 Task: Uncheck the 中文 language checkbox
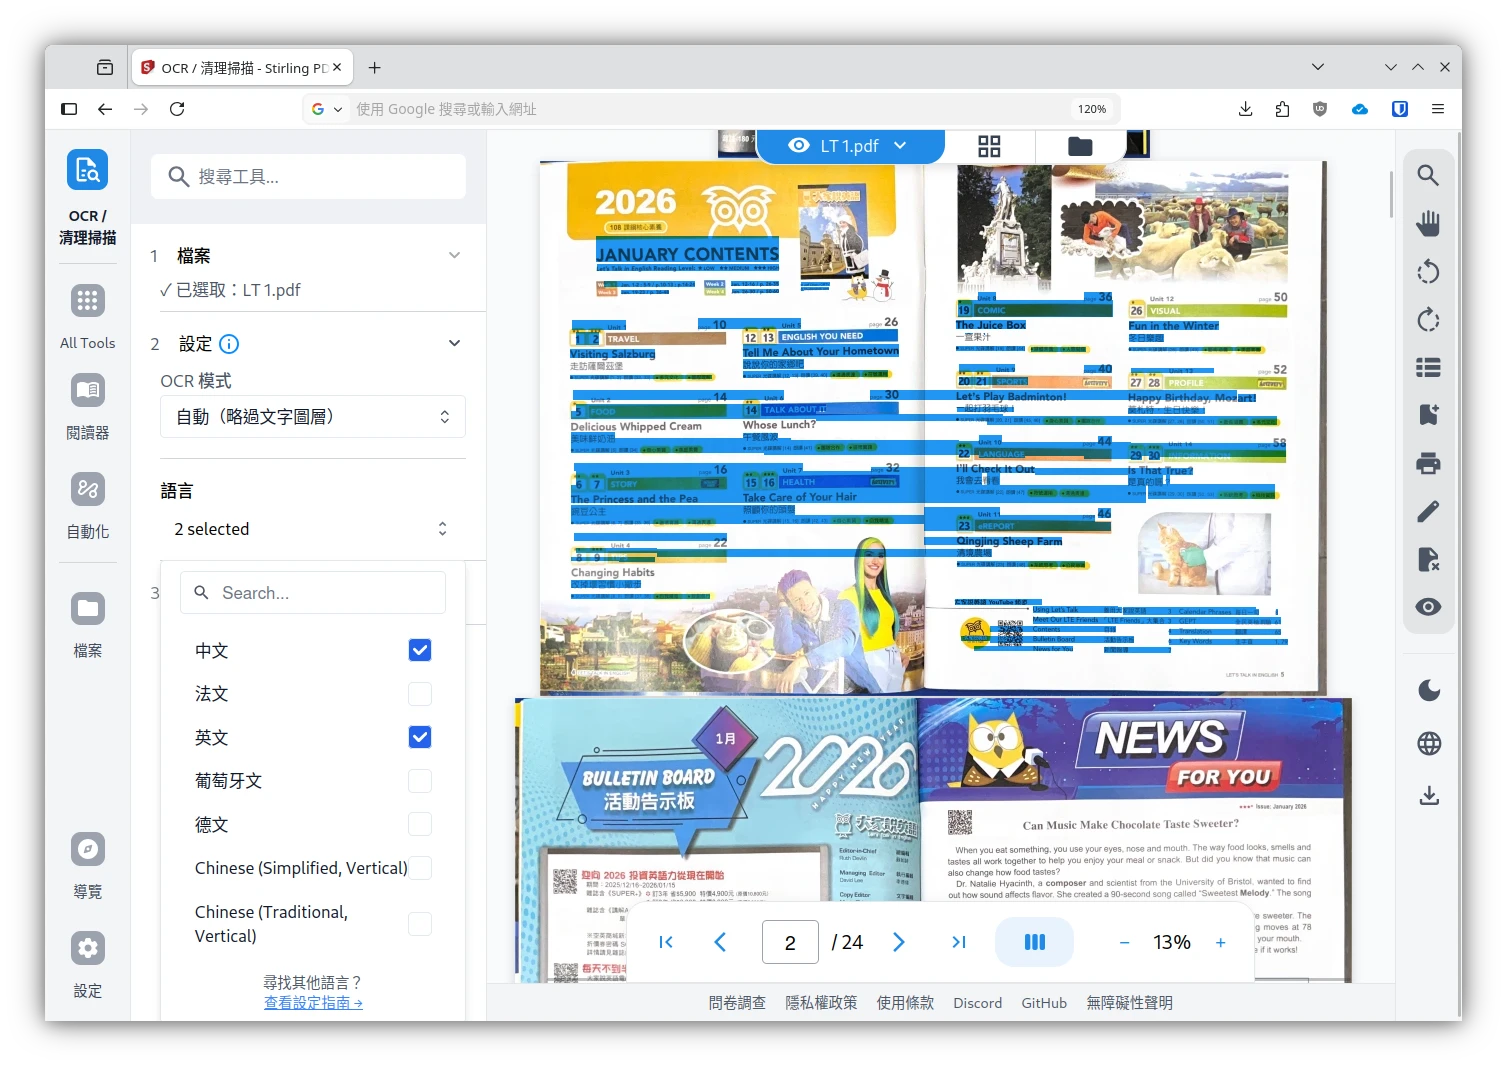pyautogui.click(x=420, y=650)
